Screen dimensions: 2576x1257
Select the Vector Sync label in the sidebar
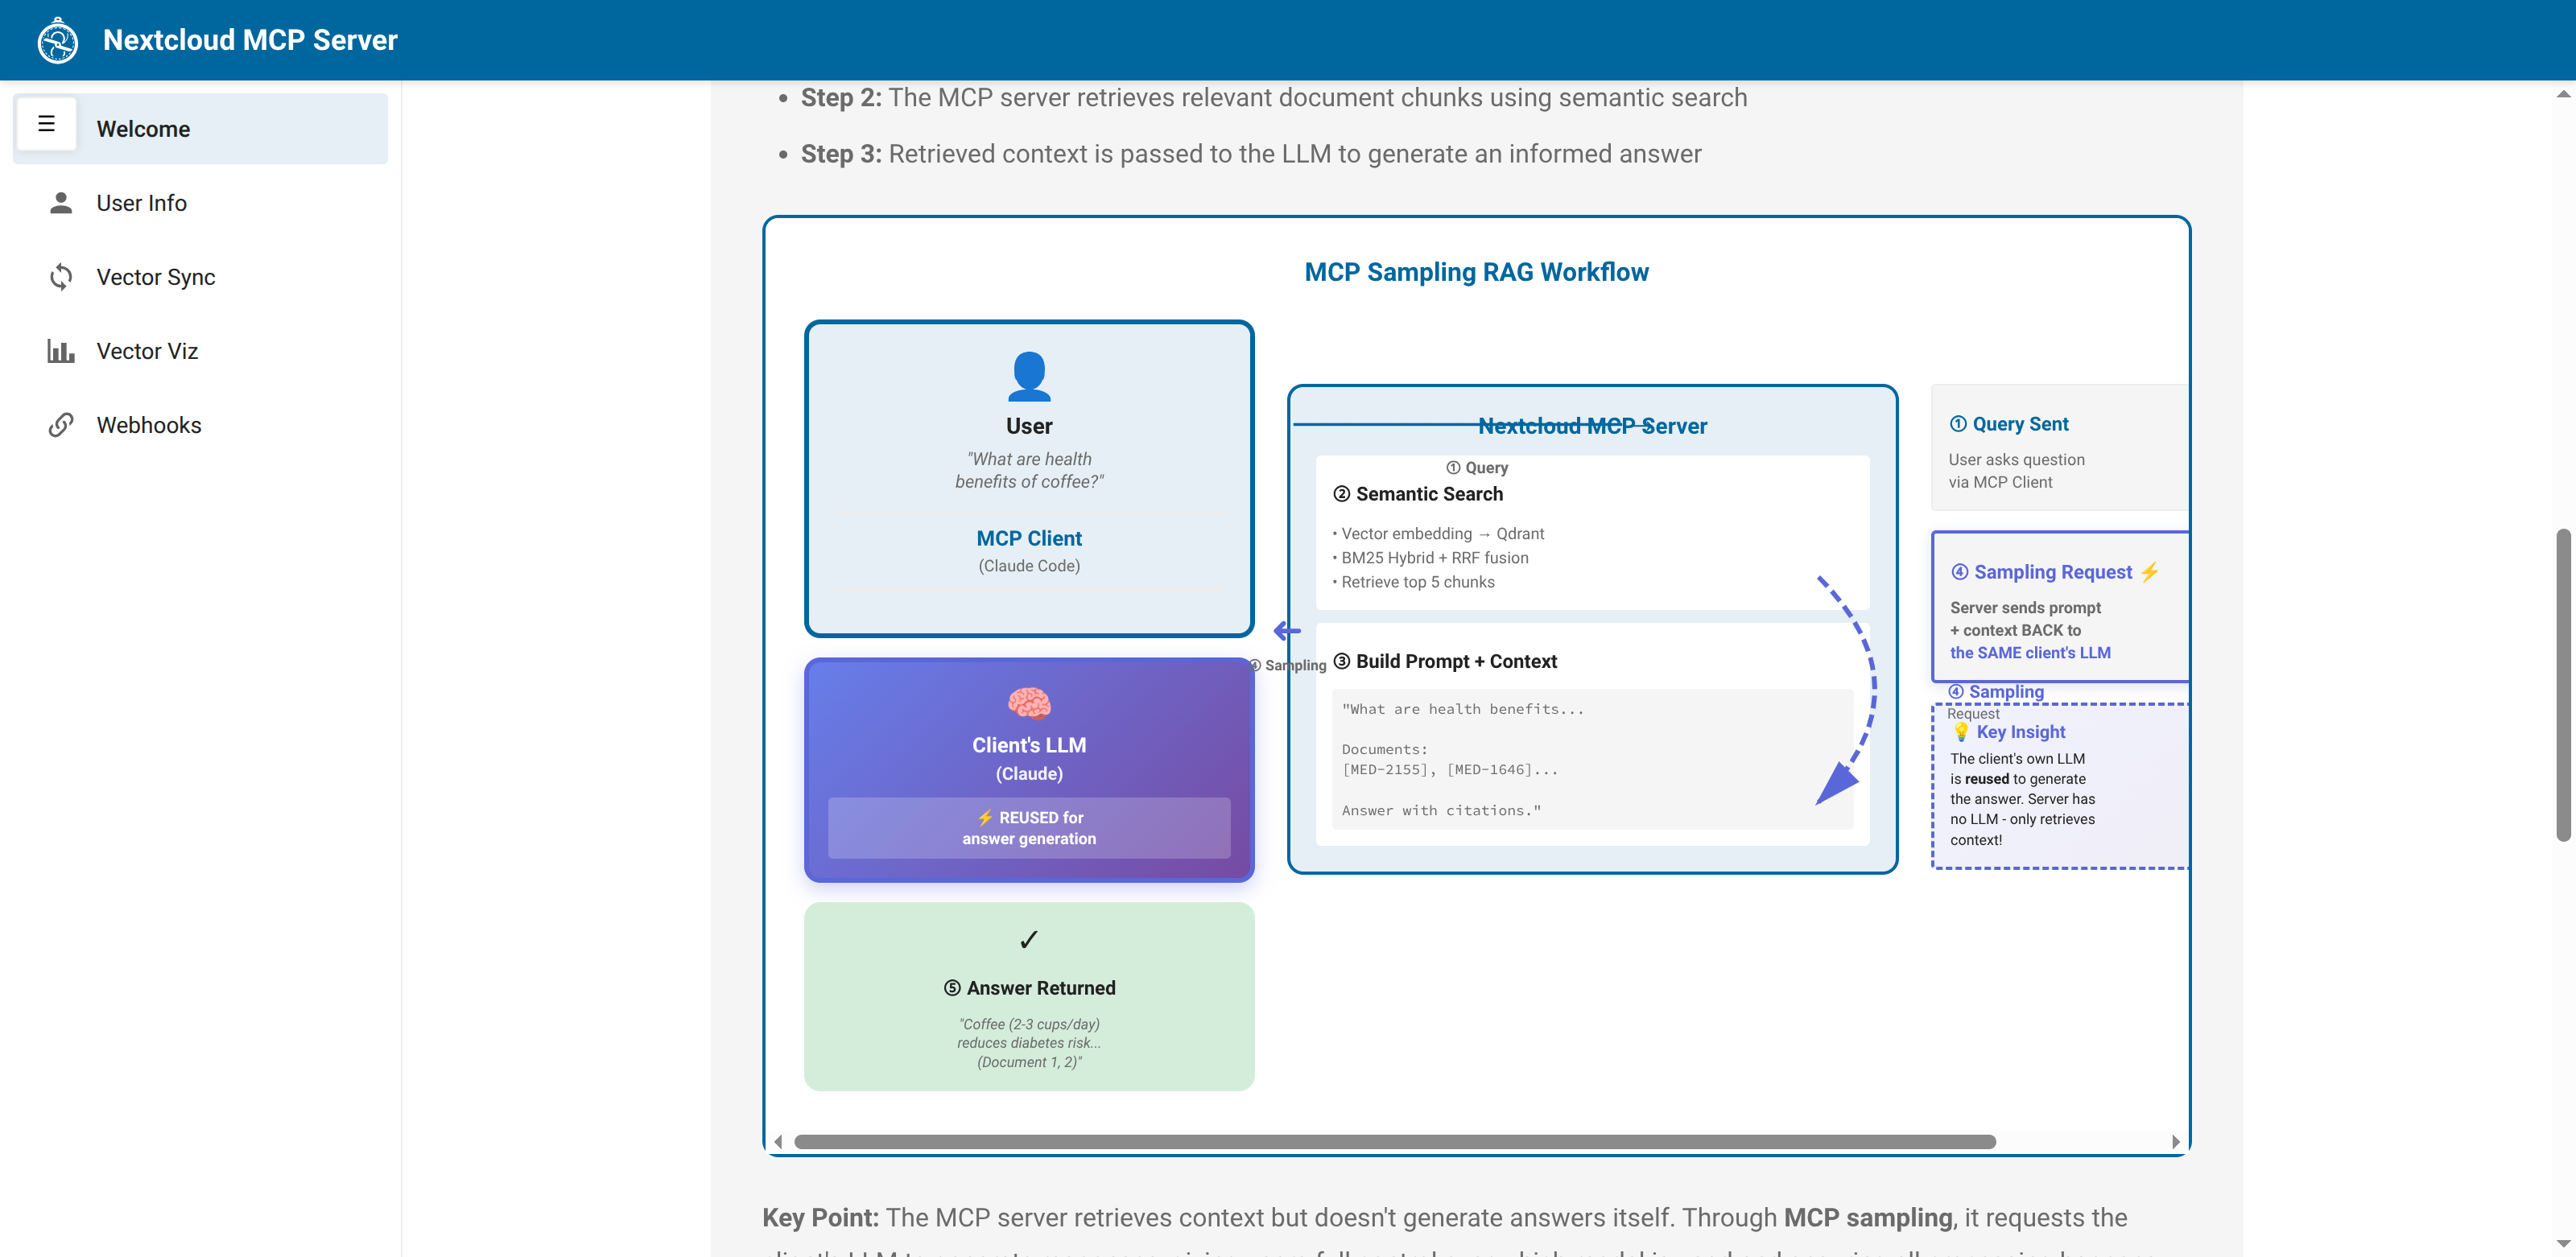point(156,277)
